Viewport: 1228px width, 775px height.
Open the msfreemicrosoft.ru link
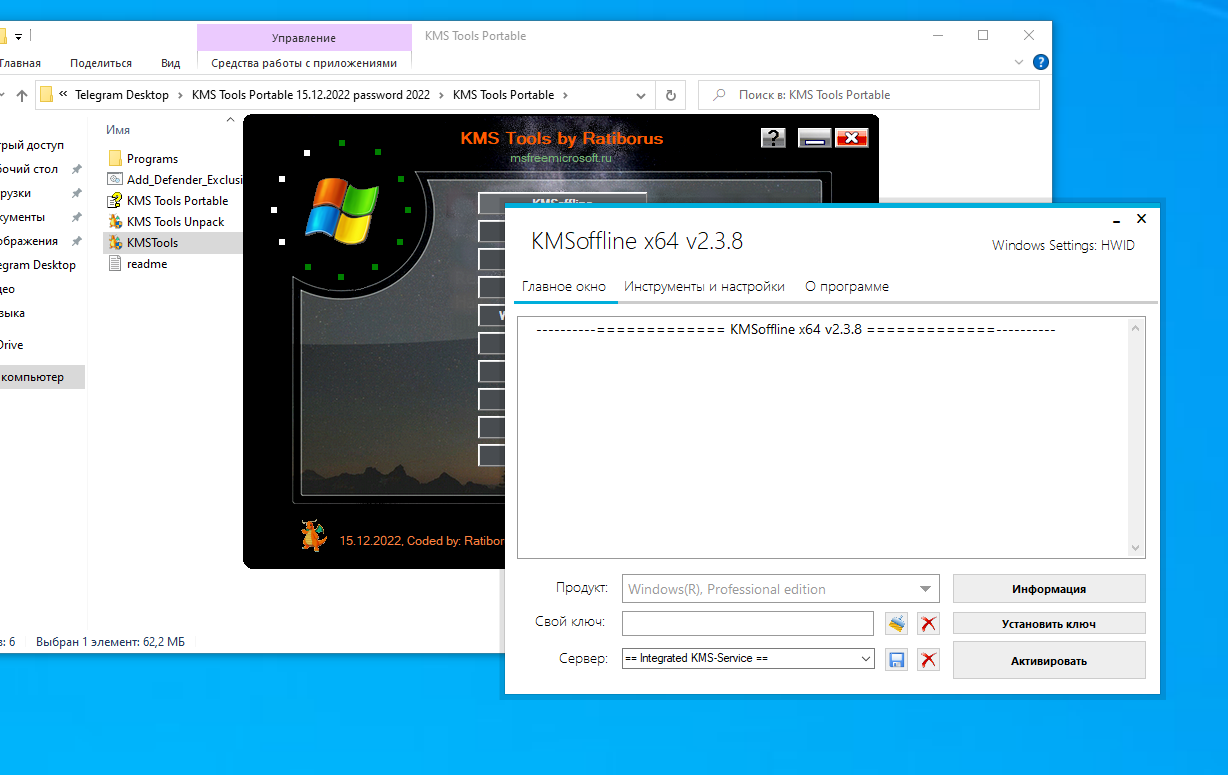[x=560, y=158]
